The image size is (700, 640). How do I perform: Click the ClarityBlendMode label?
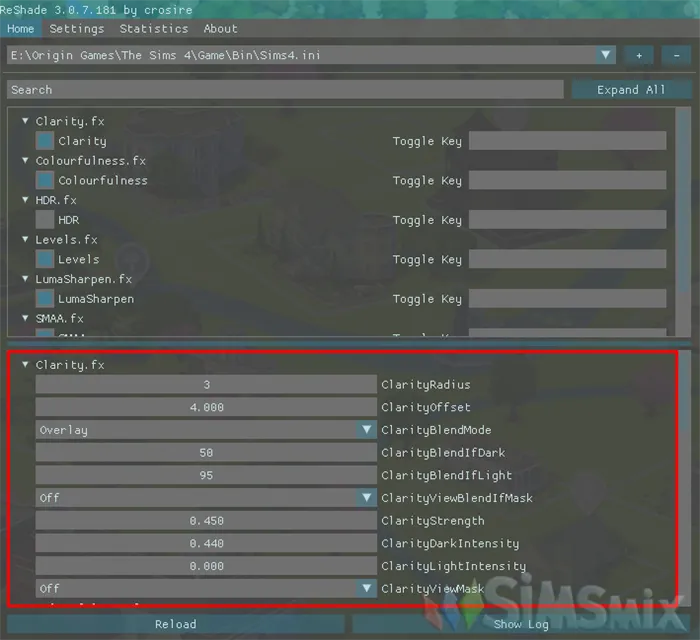click(x=436, y=430)
